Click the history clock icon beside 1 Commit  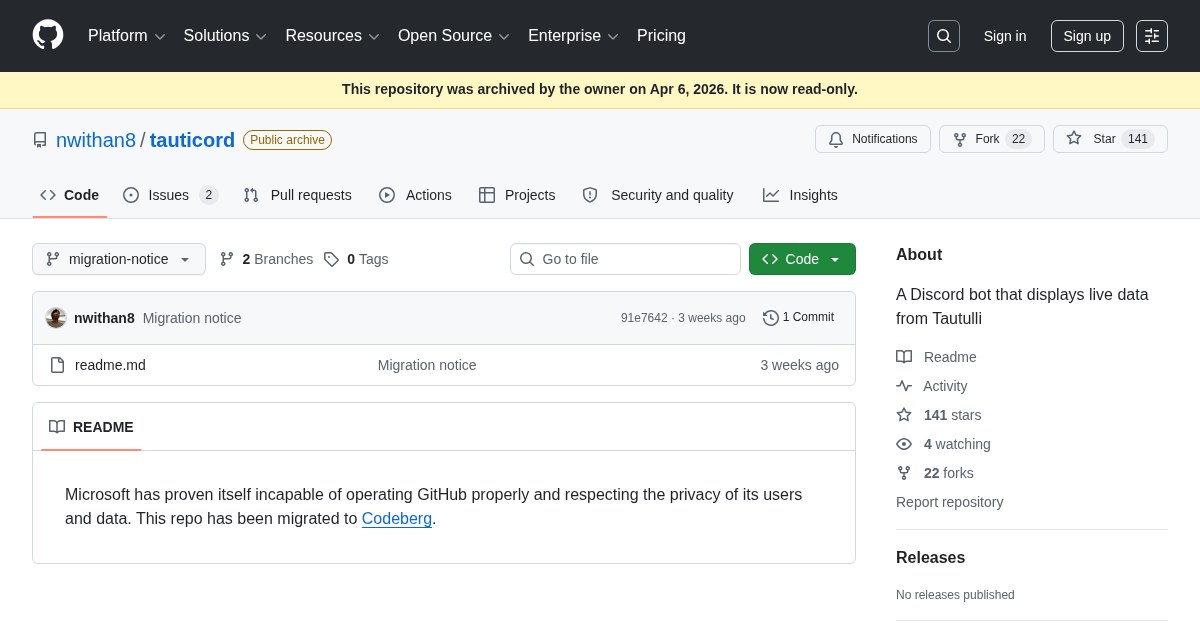(771, 317)
